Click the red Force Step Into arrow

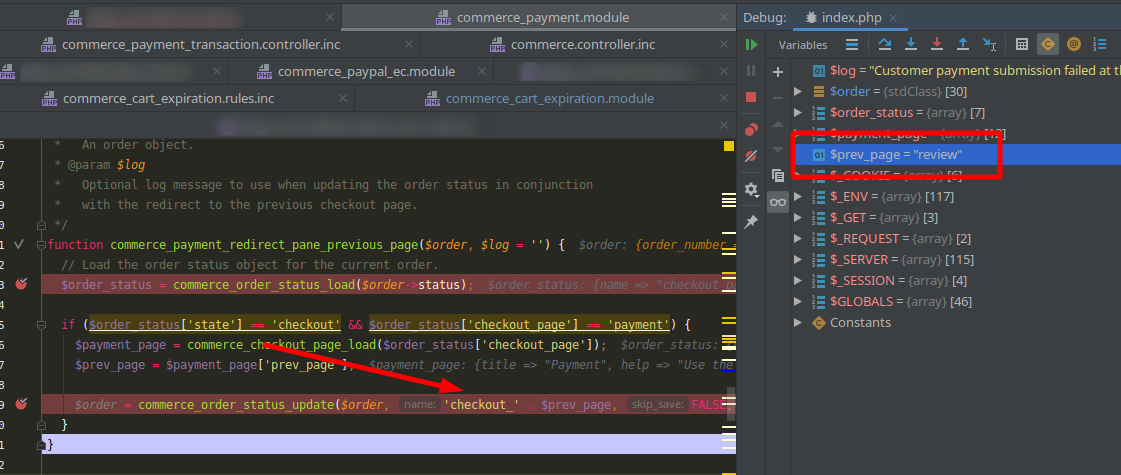(937, 44)
